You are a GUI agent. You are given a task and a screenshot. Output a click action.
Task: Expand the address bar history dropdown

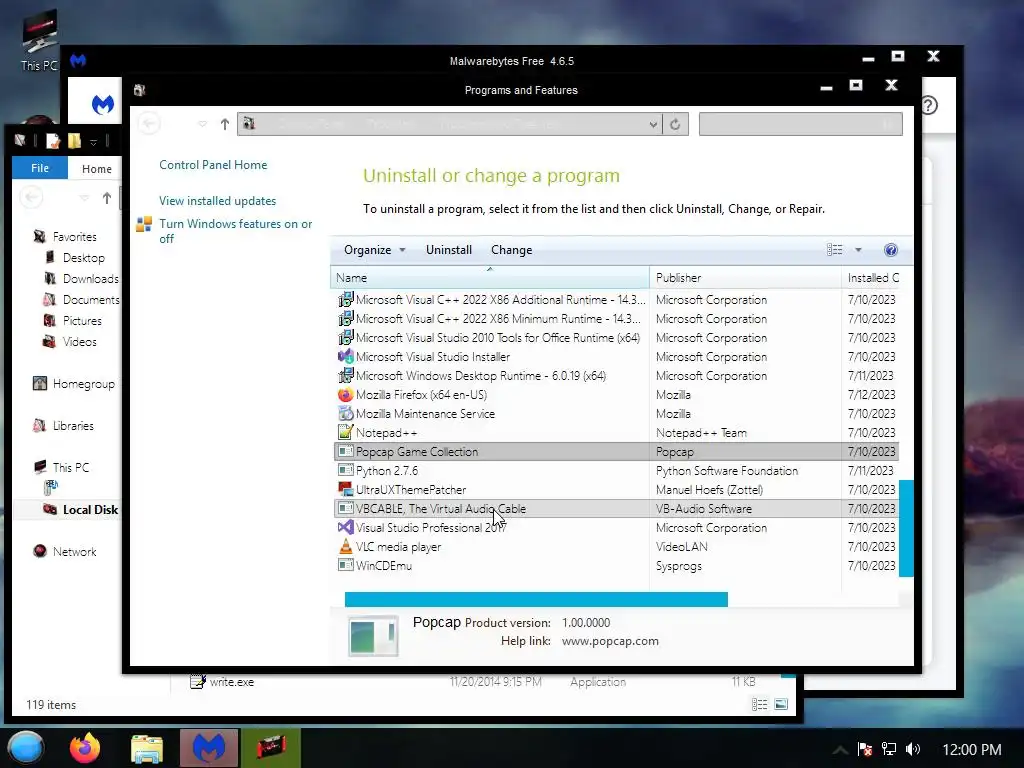tap(653, 124)
